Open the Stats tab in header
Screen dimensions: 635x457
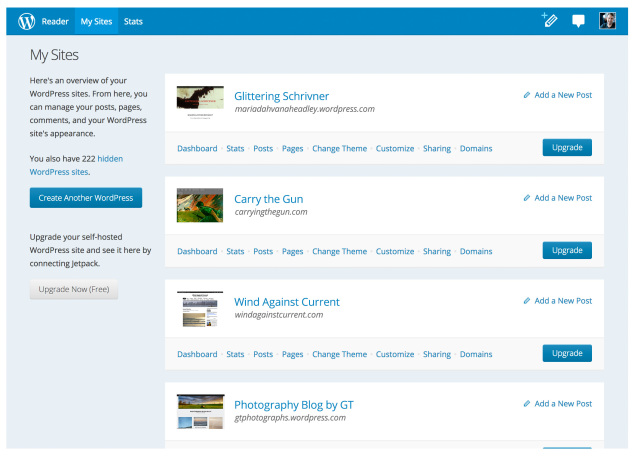pyautogui.click(x=133, y=21)
